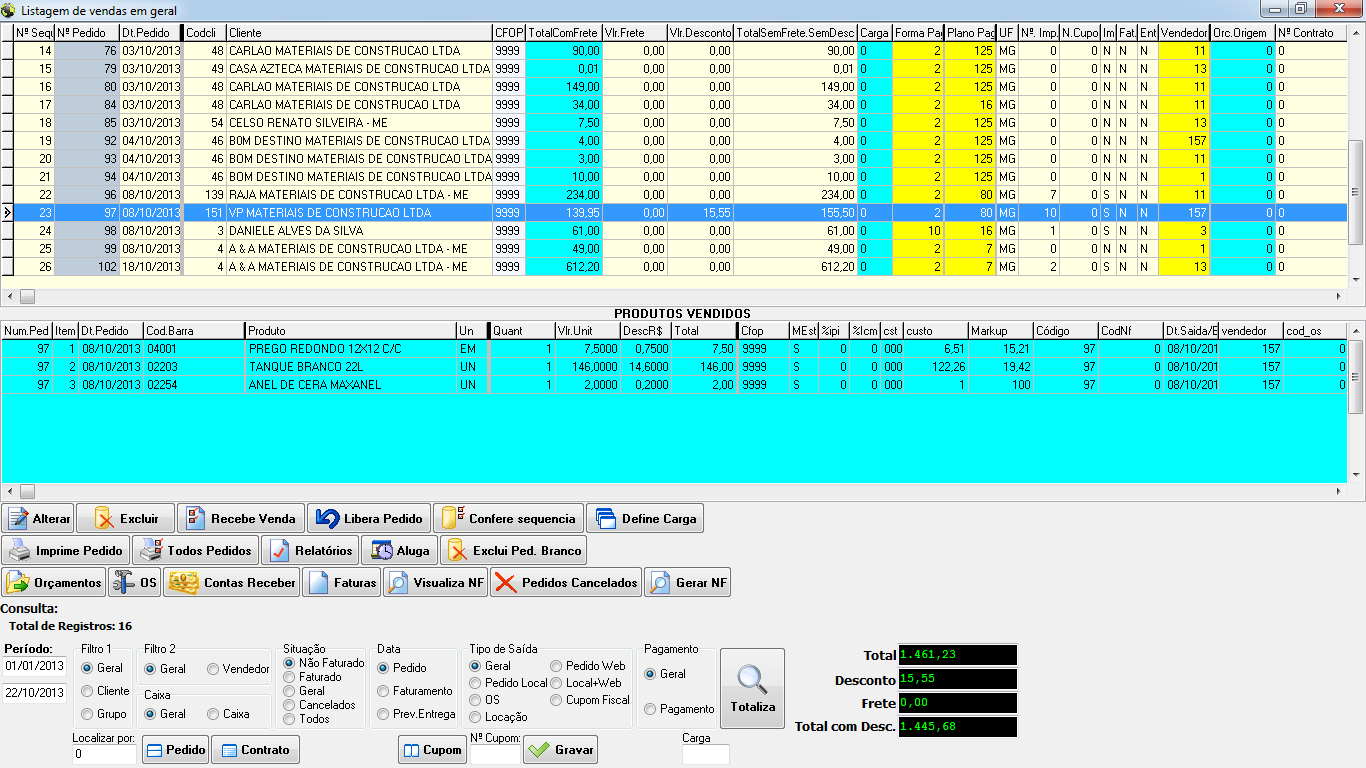Select the RAJA MATERIAIS DE CONSTRUCAO row
Screen dimensions: 1366x768
pyautogui.click(x=673, y=195)
